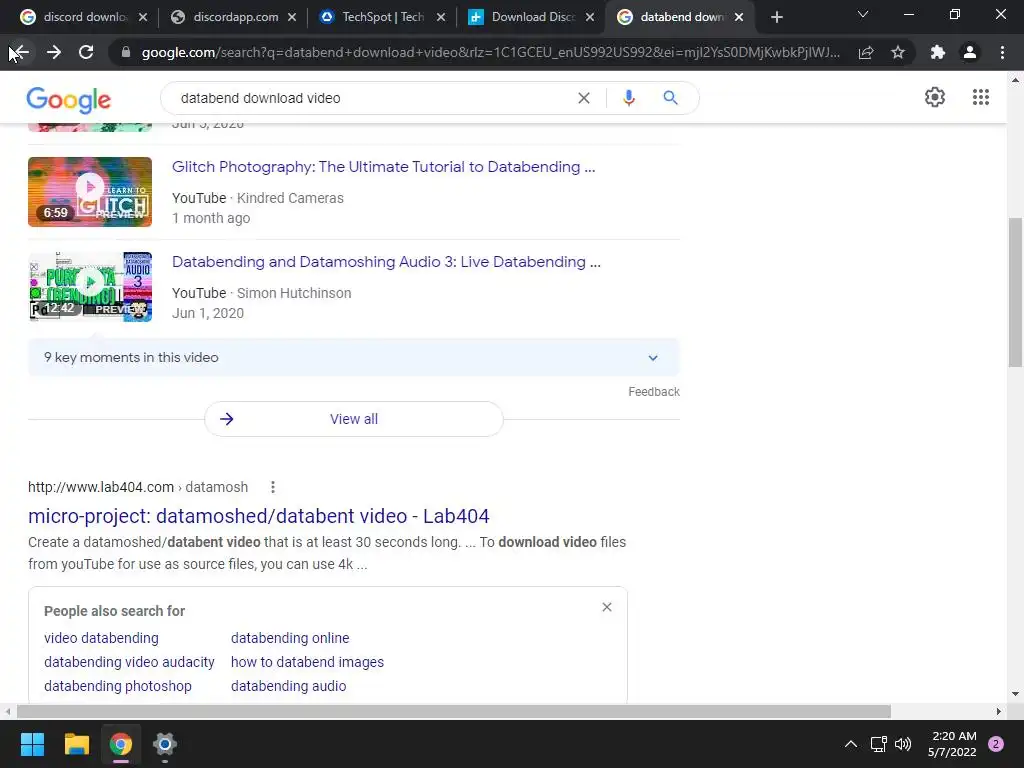Expand 9 key moments in this video
This screenshot has width=1024, height=768.
[353, 357]
